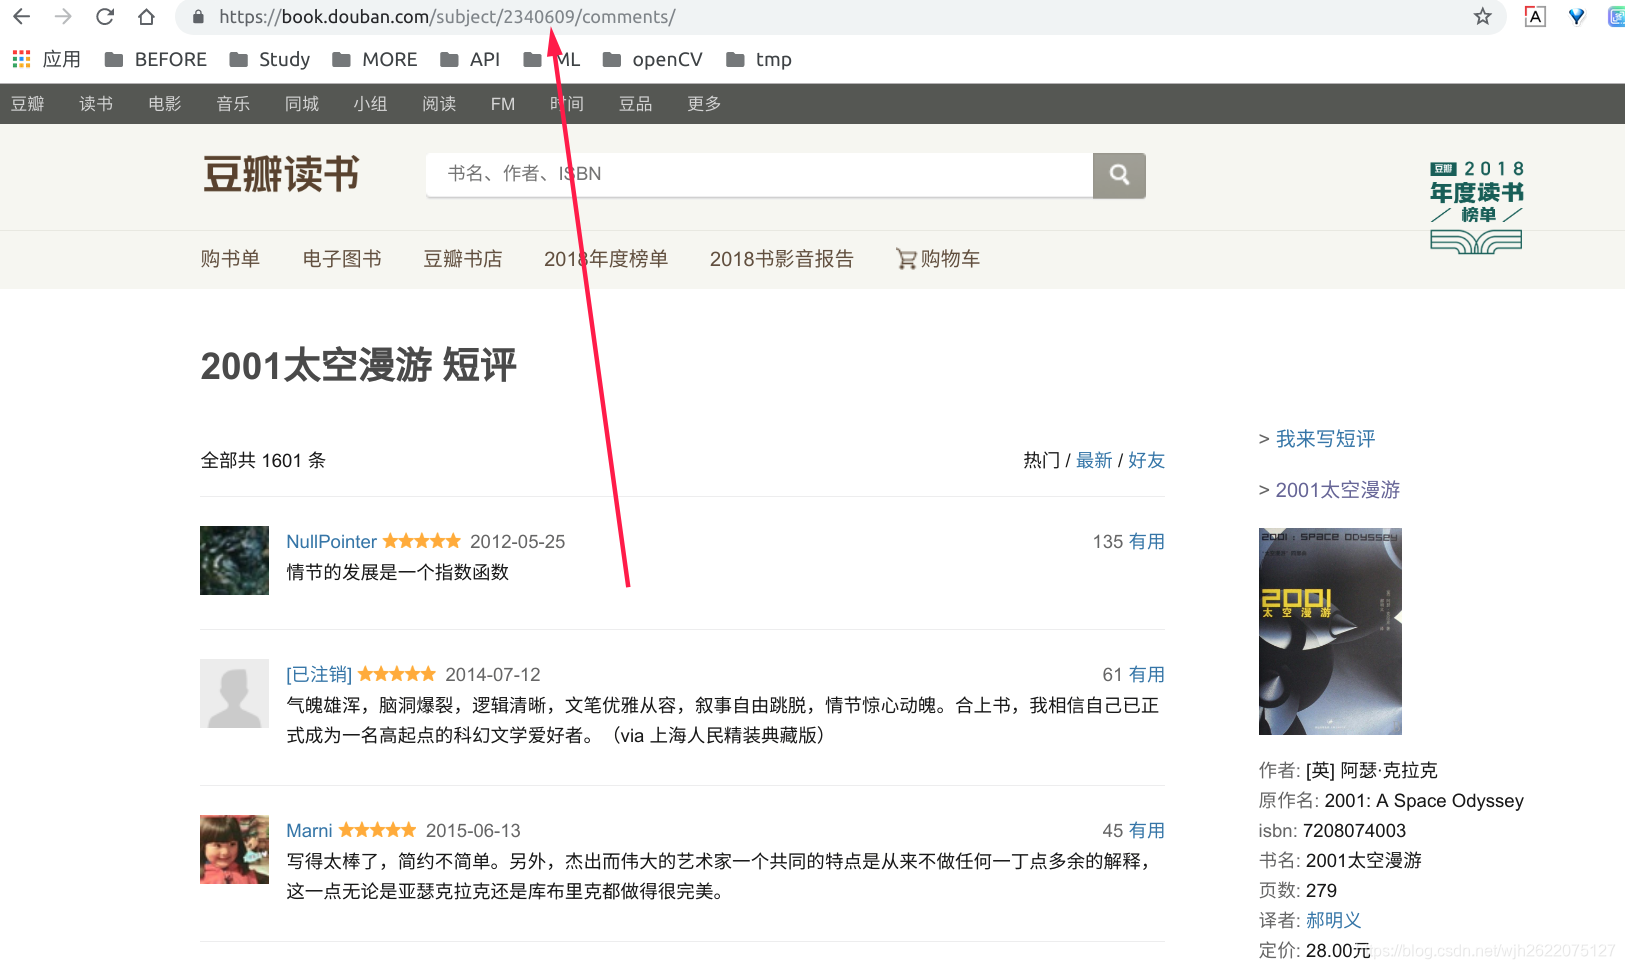1625x969 pixels.
Task: Open the Study bookmark folder
Action: (x=270, y=59)
